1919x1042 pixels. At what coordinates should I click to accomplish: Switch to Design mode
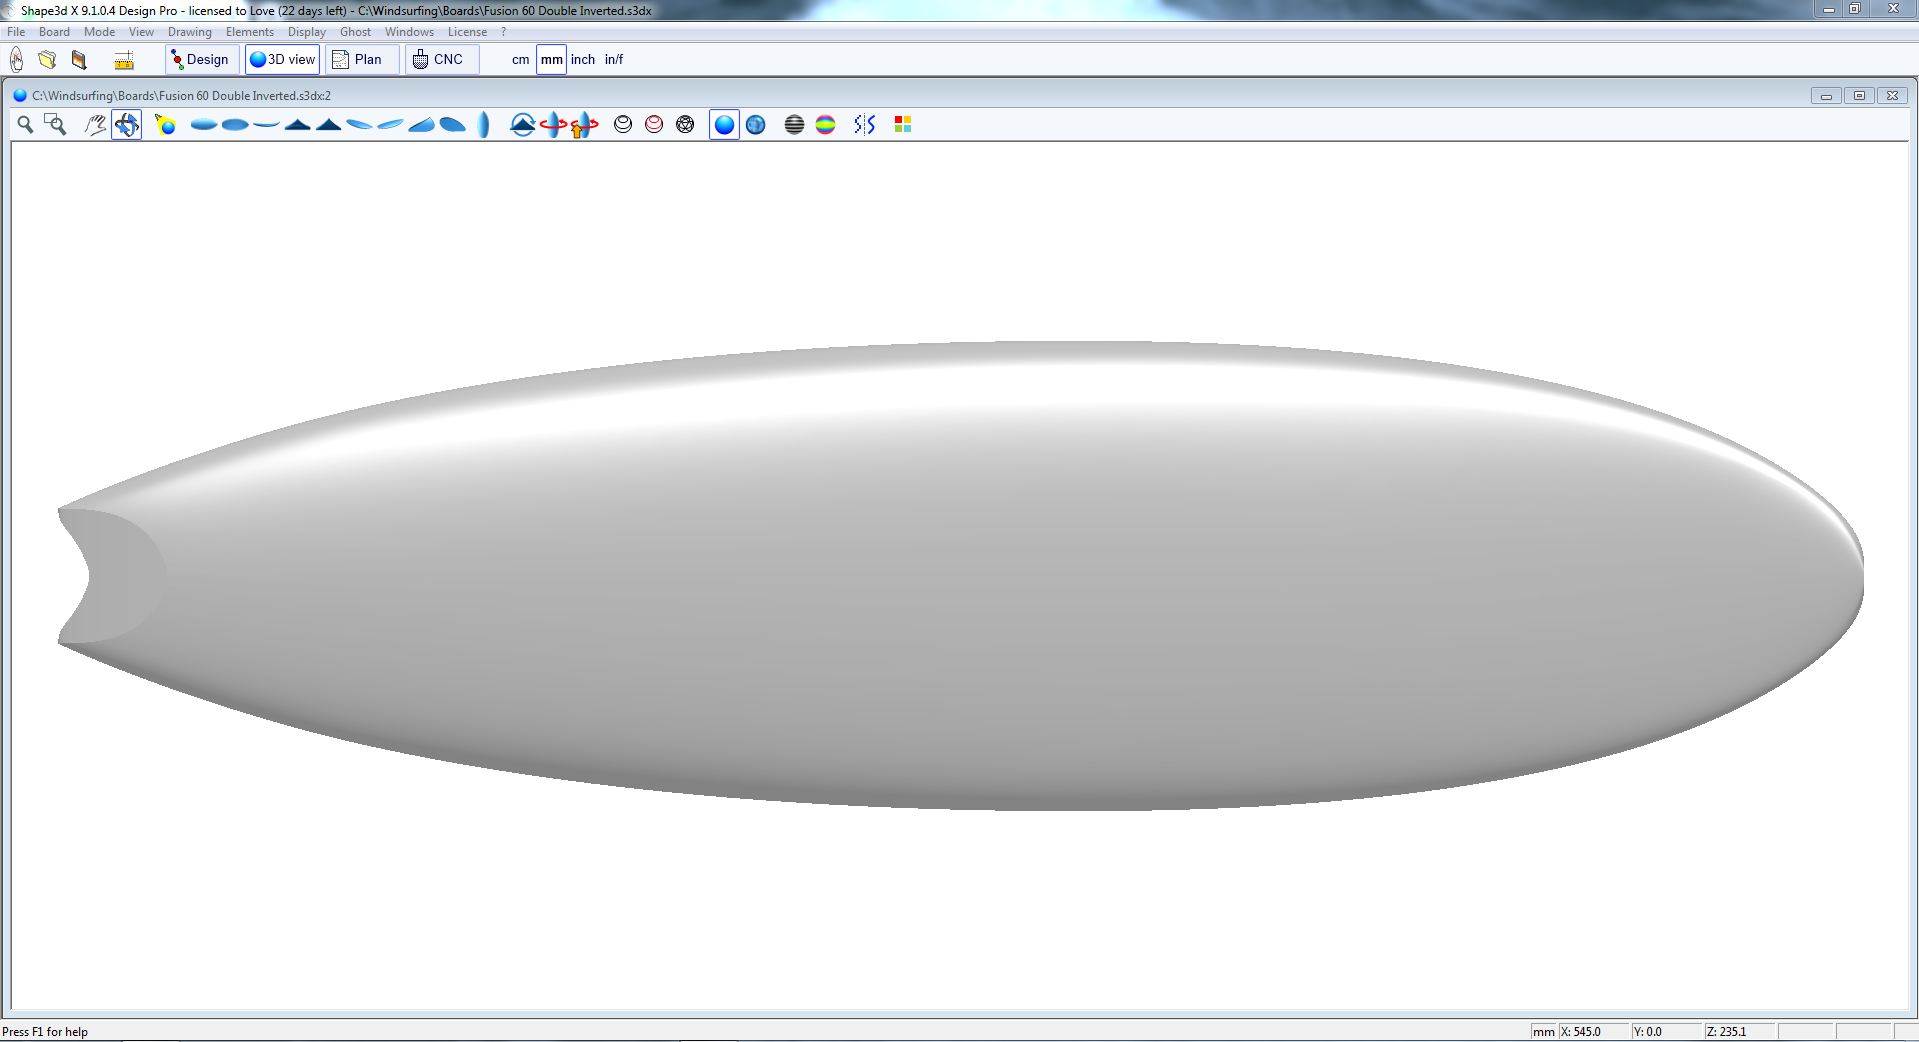(x=201, y=59)
